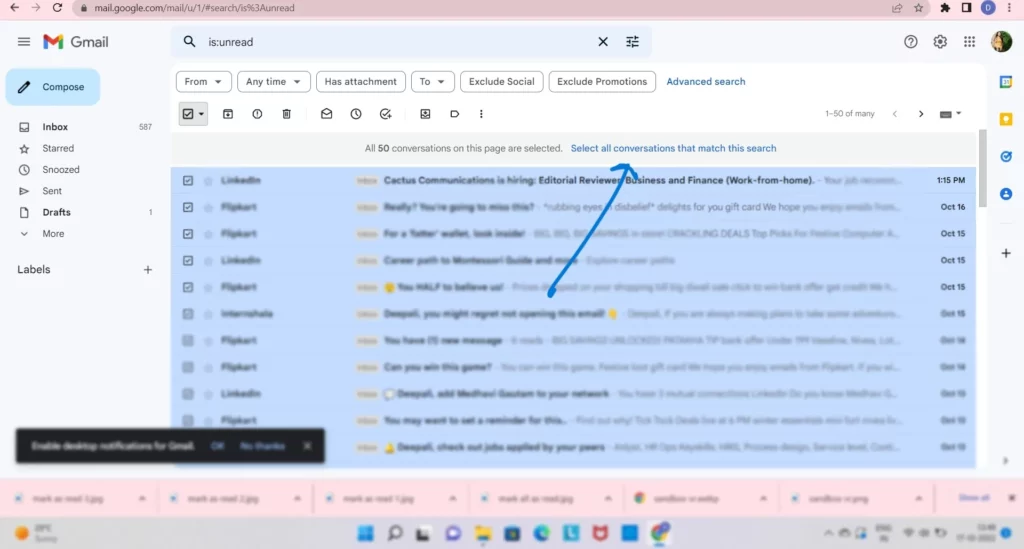Image resolution: width=1024 pixels, height=549 pixels.
Task: Toggle the Exclude Social filter chip
Action: [502, 82]
